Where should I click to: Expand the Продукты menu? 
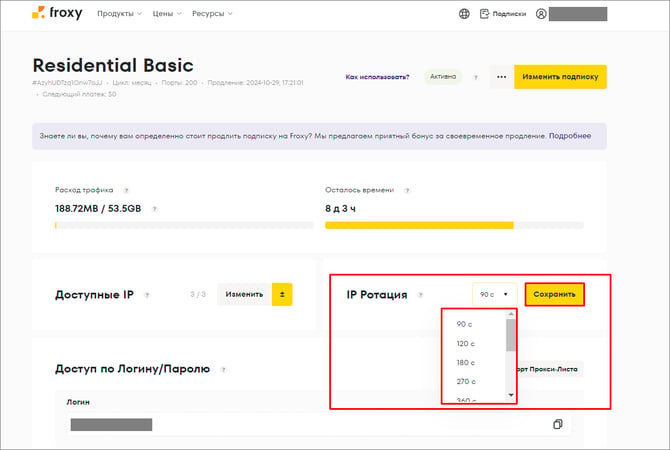click(119, 14)
